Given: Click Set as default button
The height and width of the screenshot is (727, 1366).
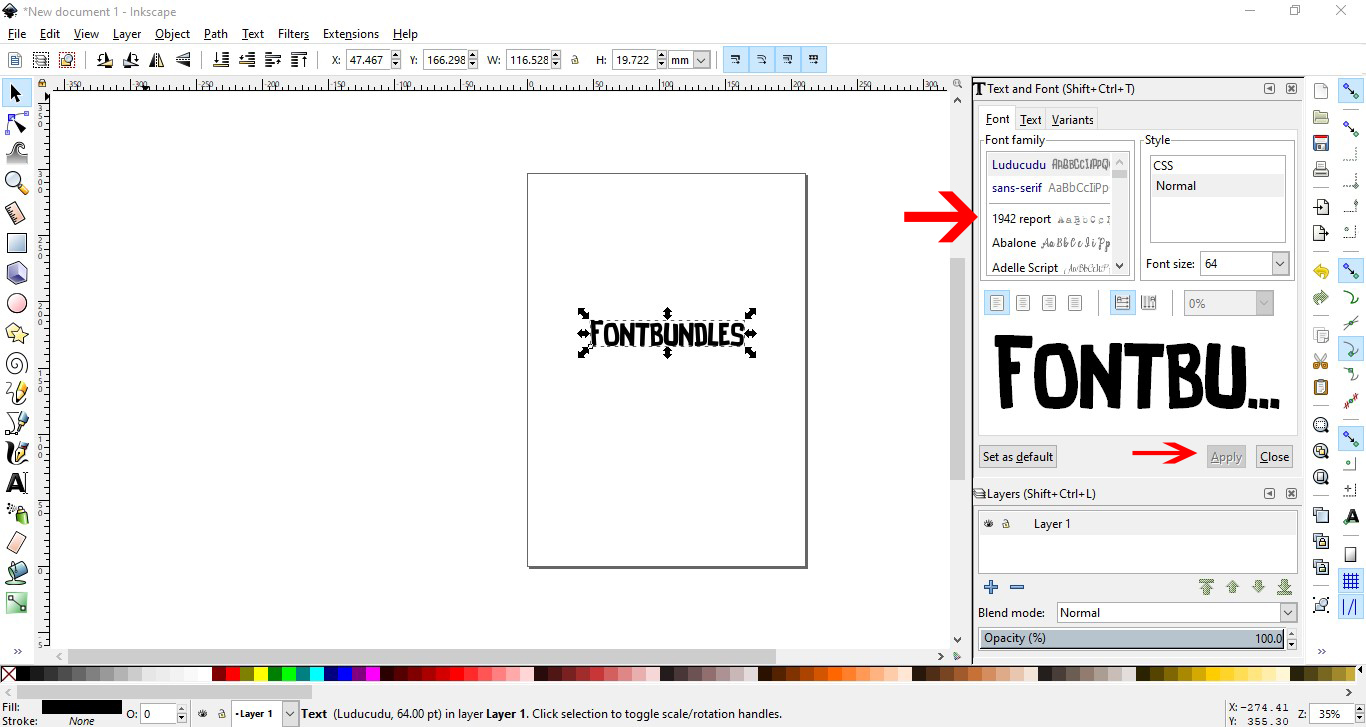Looking at the screenshot, I should click(x=1018, y=457).
